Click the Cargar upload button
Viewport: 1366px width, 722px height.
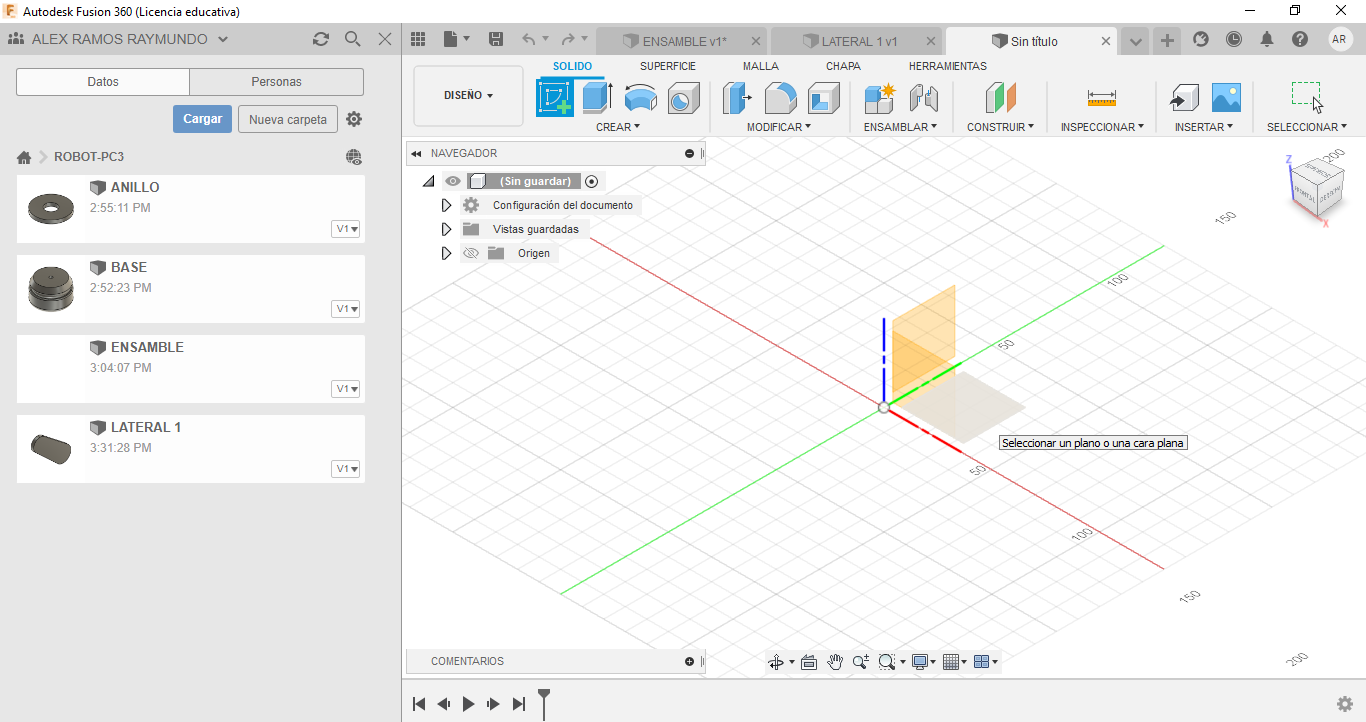click(x=202, y=119)
